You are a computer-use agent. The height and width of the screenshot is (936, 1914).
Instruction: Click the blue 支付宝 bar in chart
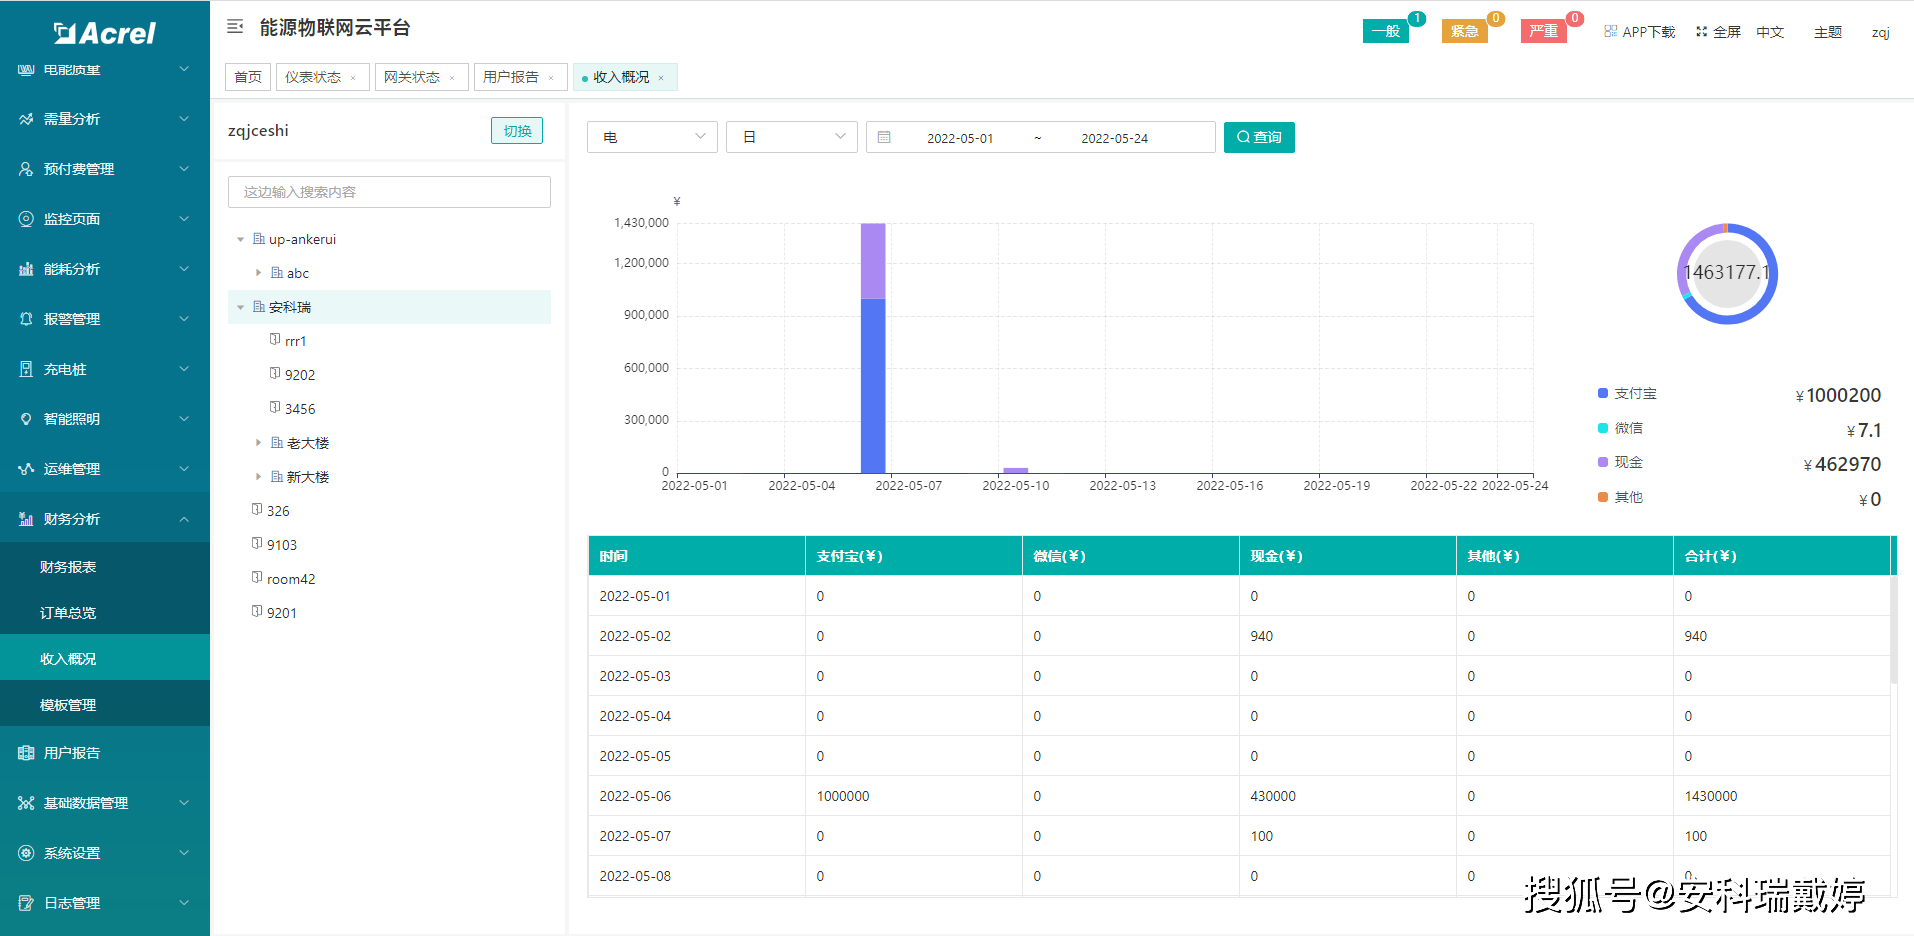(x=873, y=385)
